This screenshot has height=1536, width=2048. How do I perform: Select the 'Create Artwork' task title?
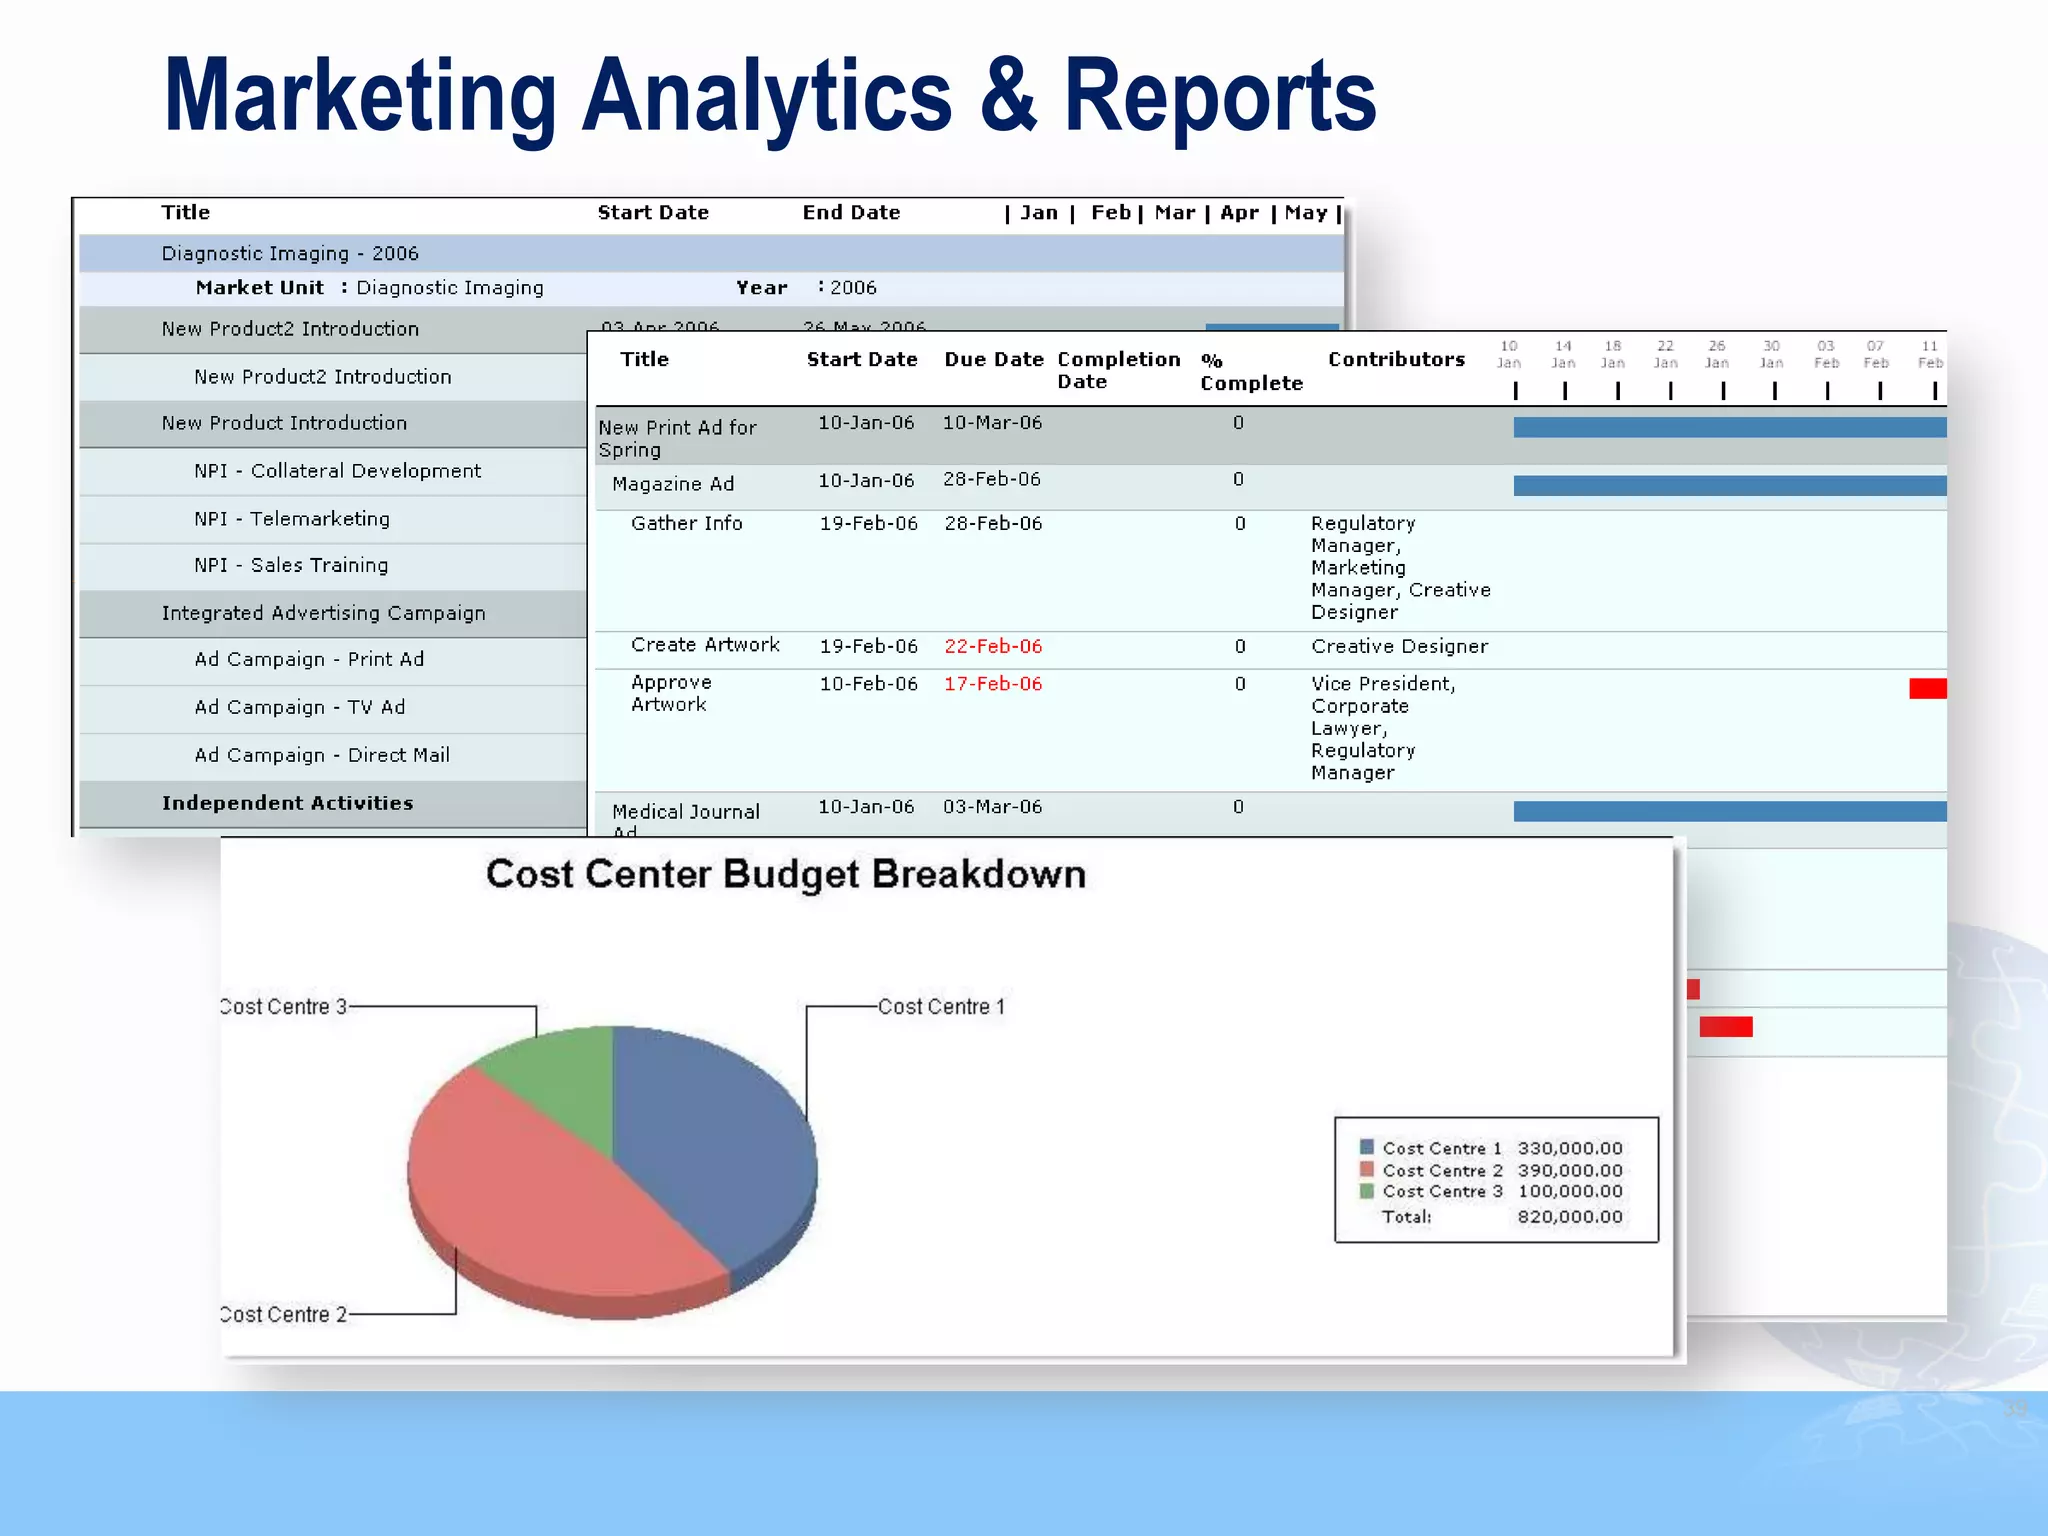point(705,645)
